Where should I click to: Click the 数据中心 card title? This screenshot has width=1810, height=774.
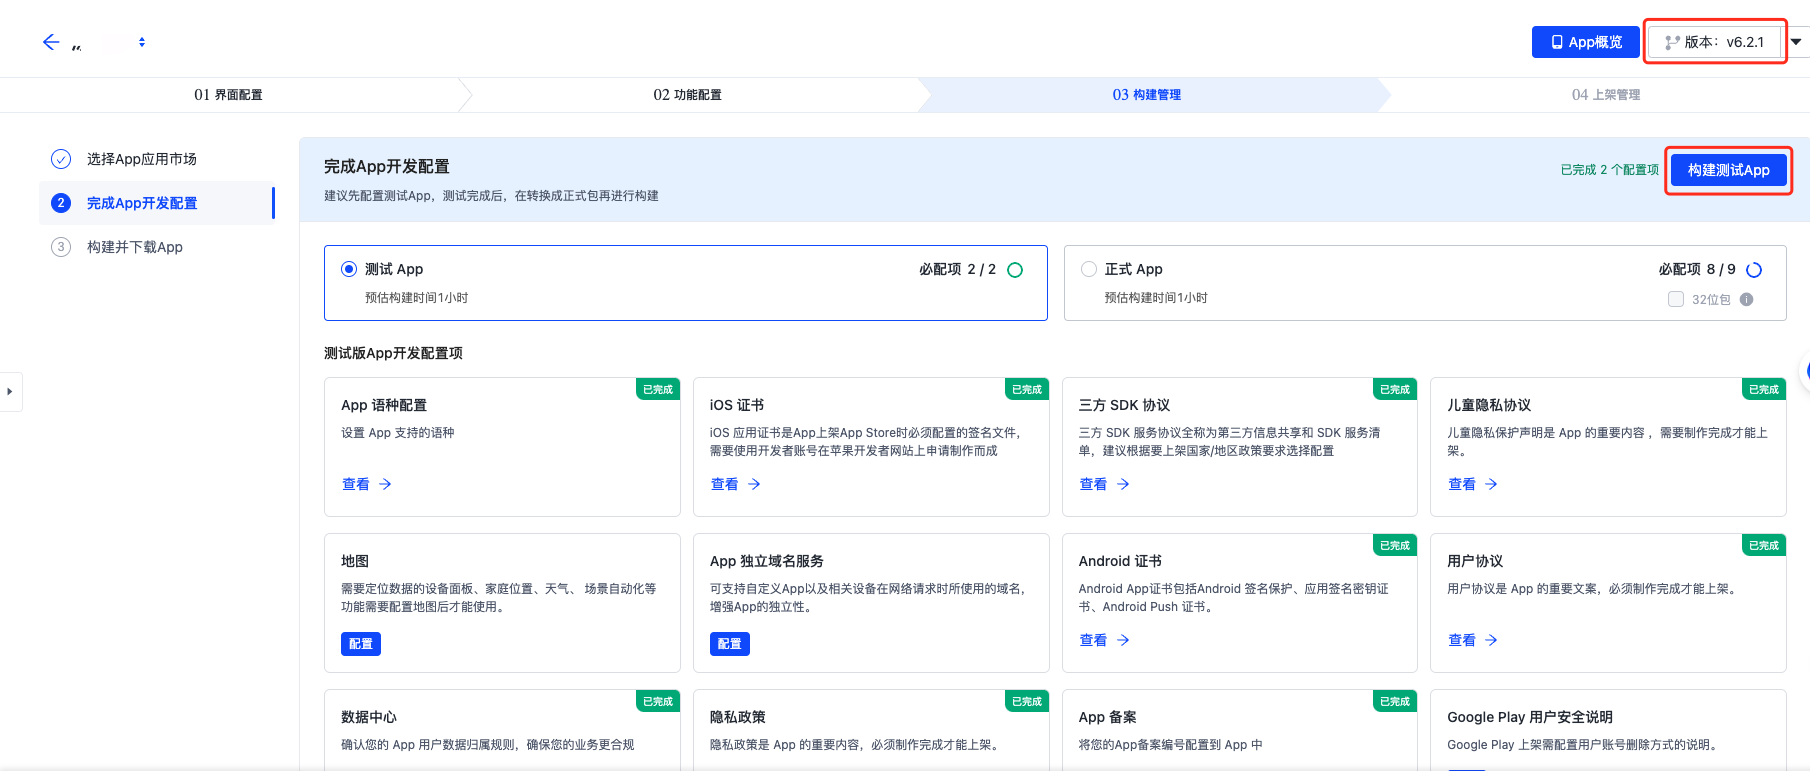tap(369, 717)
